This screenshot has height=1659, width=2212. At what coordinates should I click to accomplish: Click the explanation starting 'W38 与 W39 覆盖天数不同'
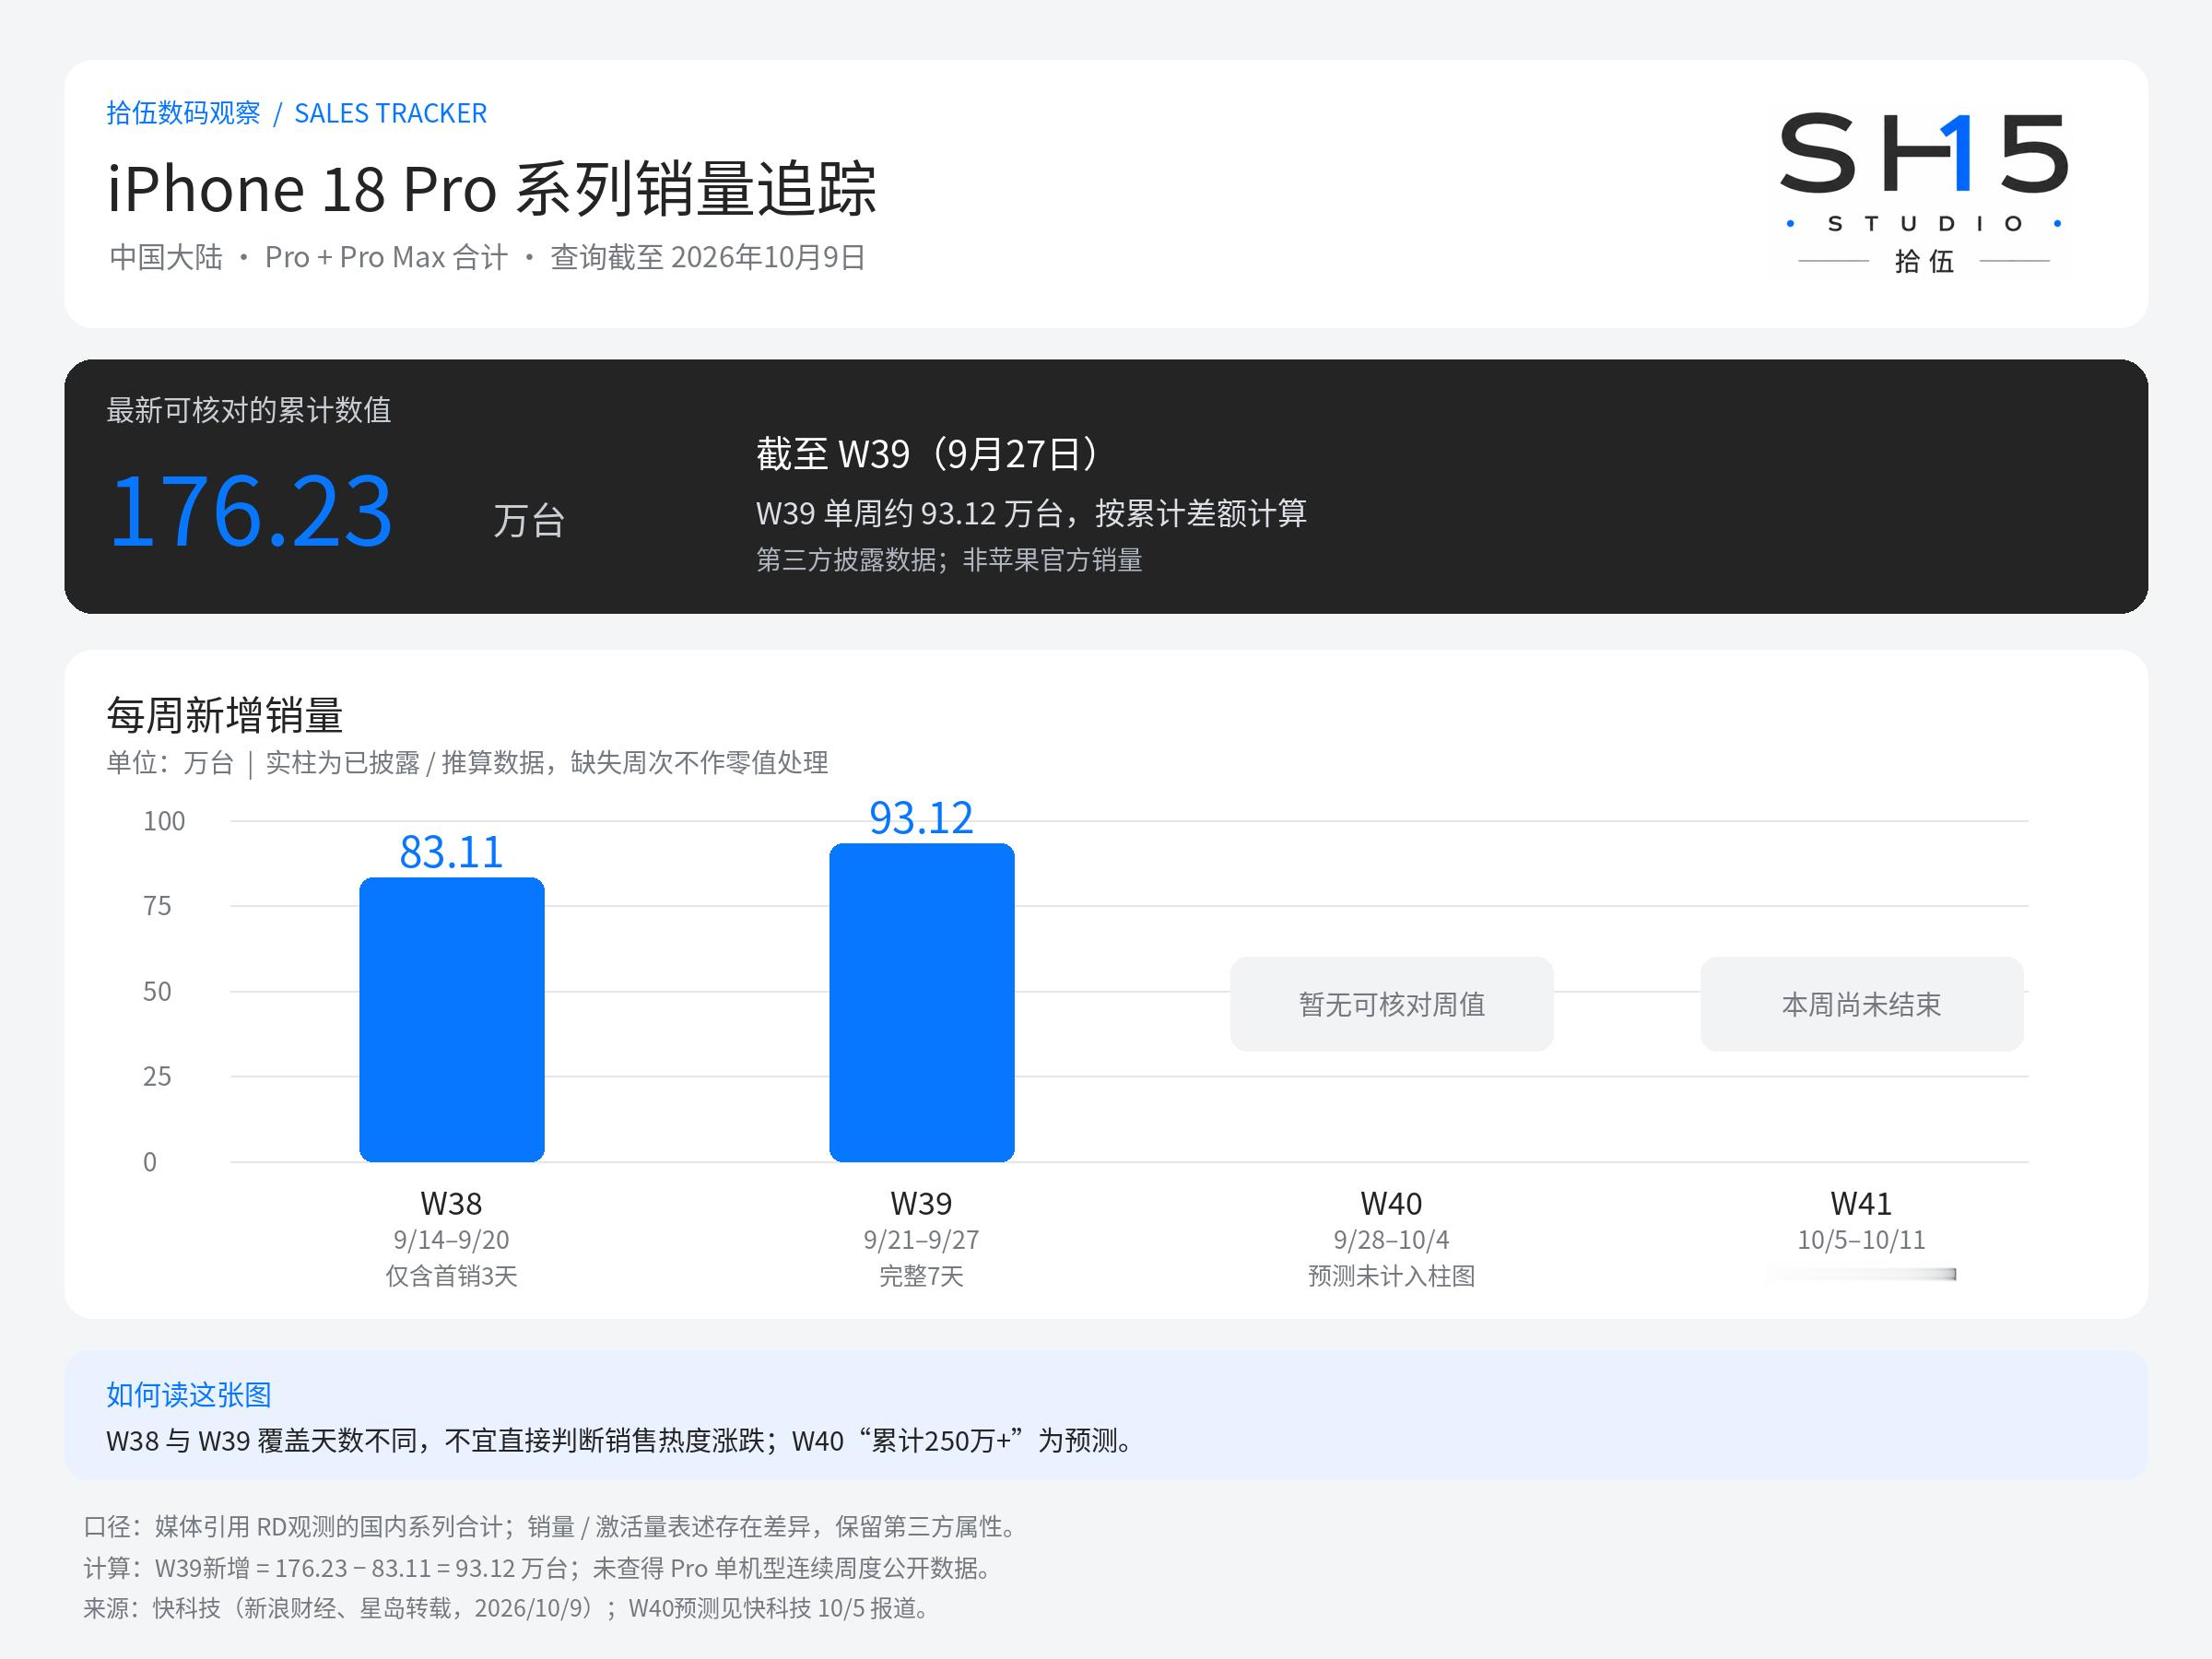click(621, 1441)
